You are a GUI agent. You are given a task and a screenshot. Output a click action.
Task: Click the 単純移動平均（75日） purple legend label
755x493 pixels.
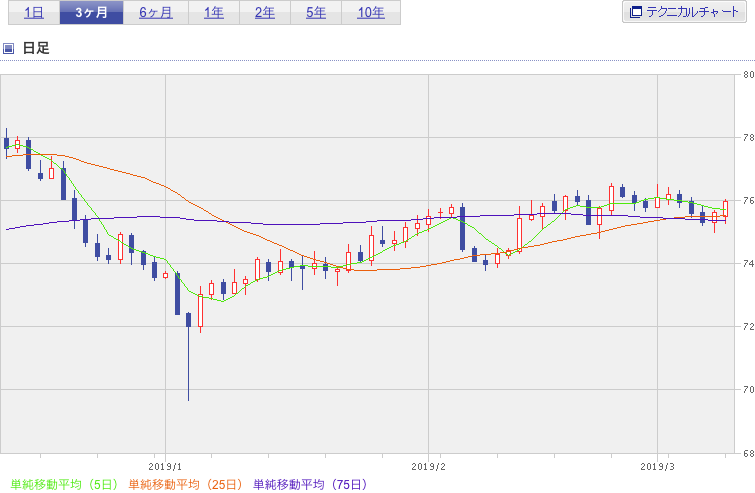310,484
